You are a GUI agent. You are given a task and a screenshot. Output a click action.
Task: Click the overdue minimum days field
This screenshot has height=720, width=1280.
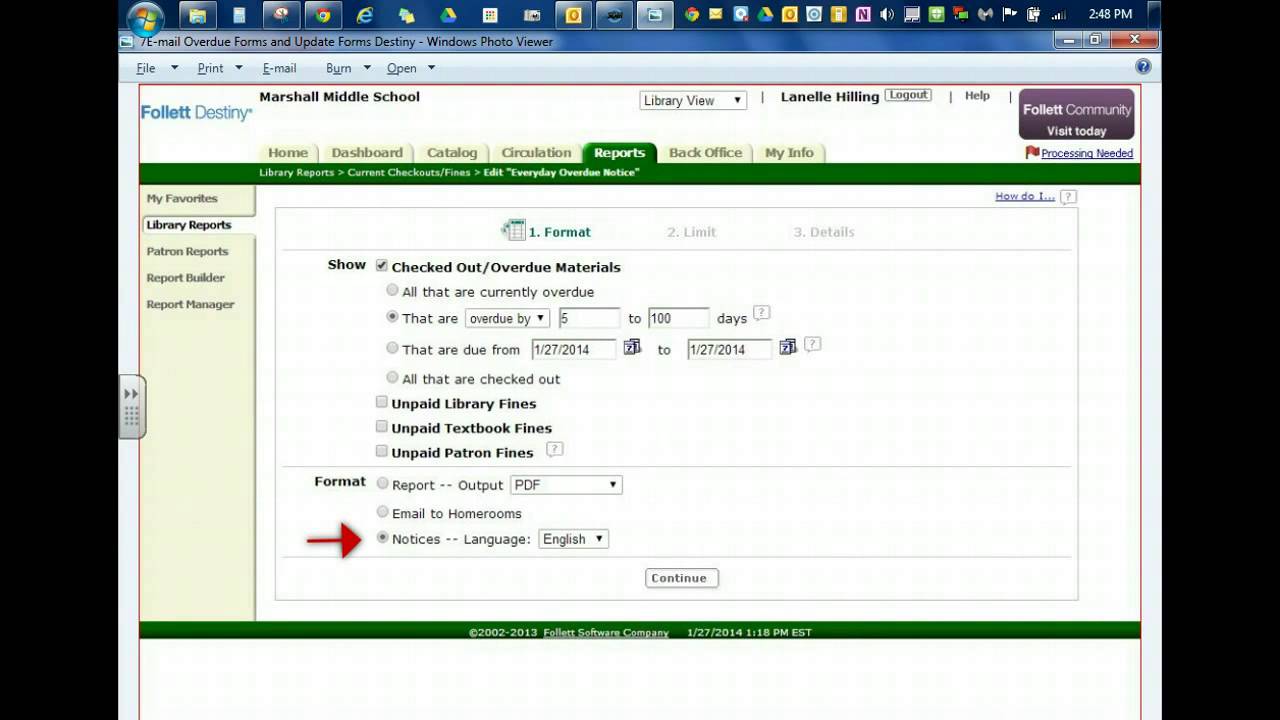pyautogui.click(x=589, y=318)
